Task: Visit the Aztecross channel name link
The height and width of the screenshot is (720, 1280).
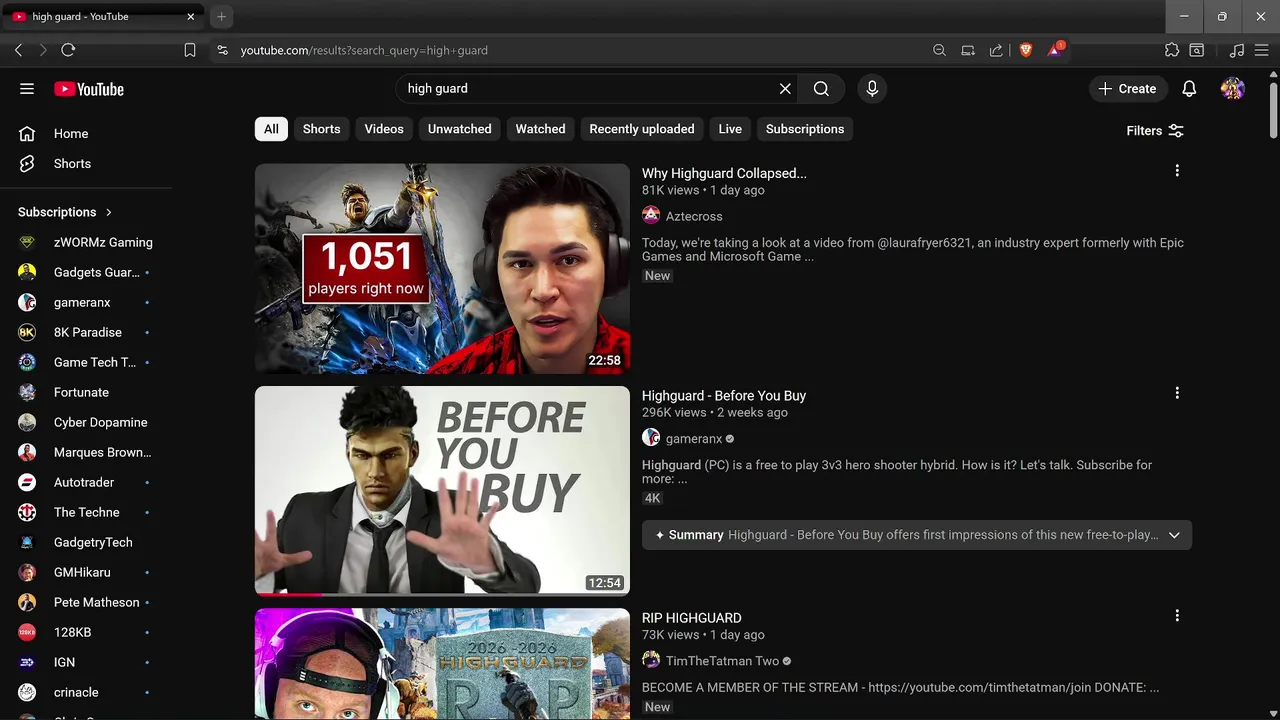Action: click(x=694, y=216)
